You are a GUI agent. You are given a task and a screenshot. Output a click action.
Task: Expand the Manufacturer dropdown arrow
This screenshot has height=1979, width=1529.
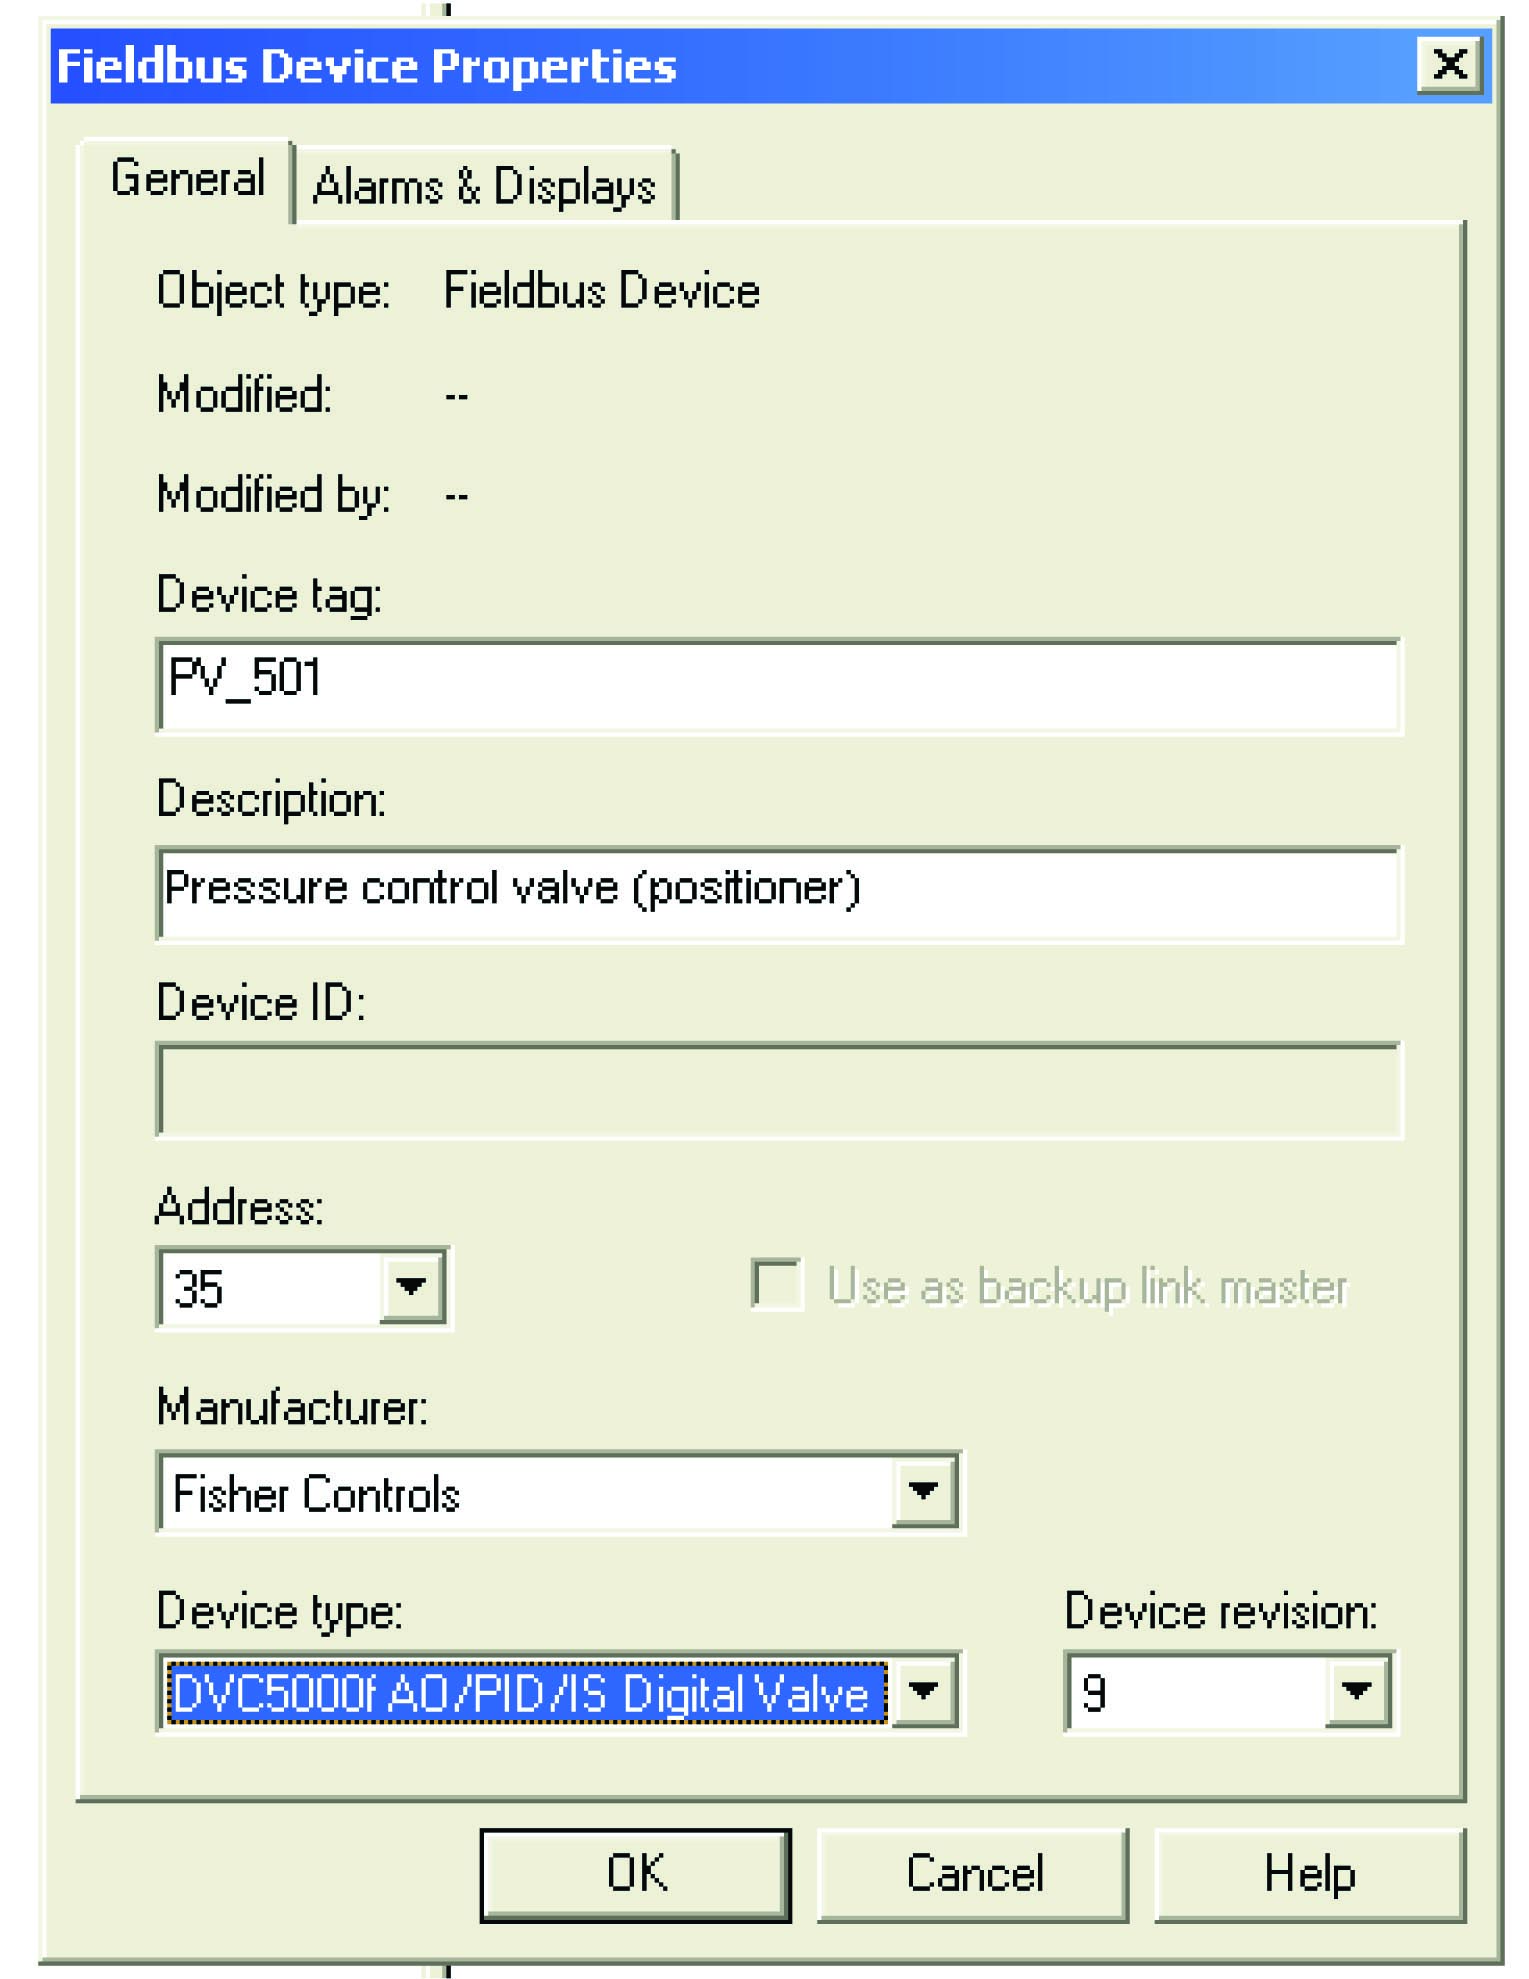coord(924,1491)
